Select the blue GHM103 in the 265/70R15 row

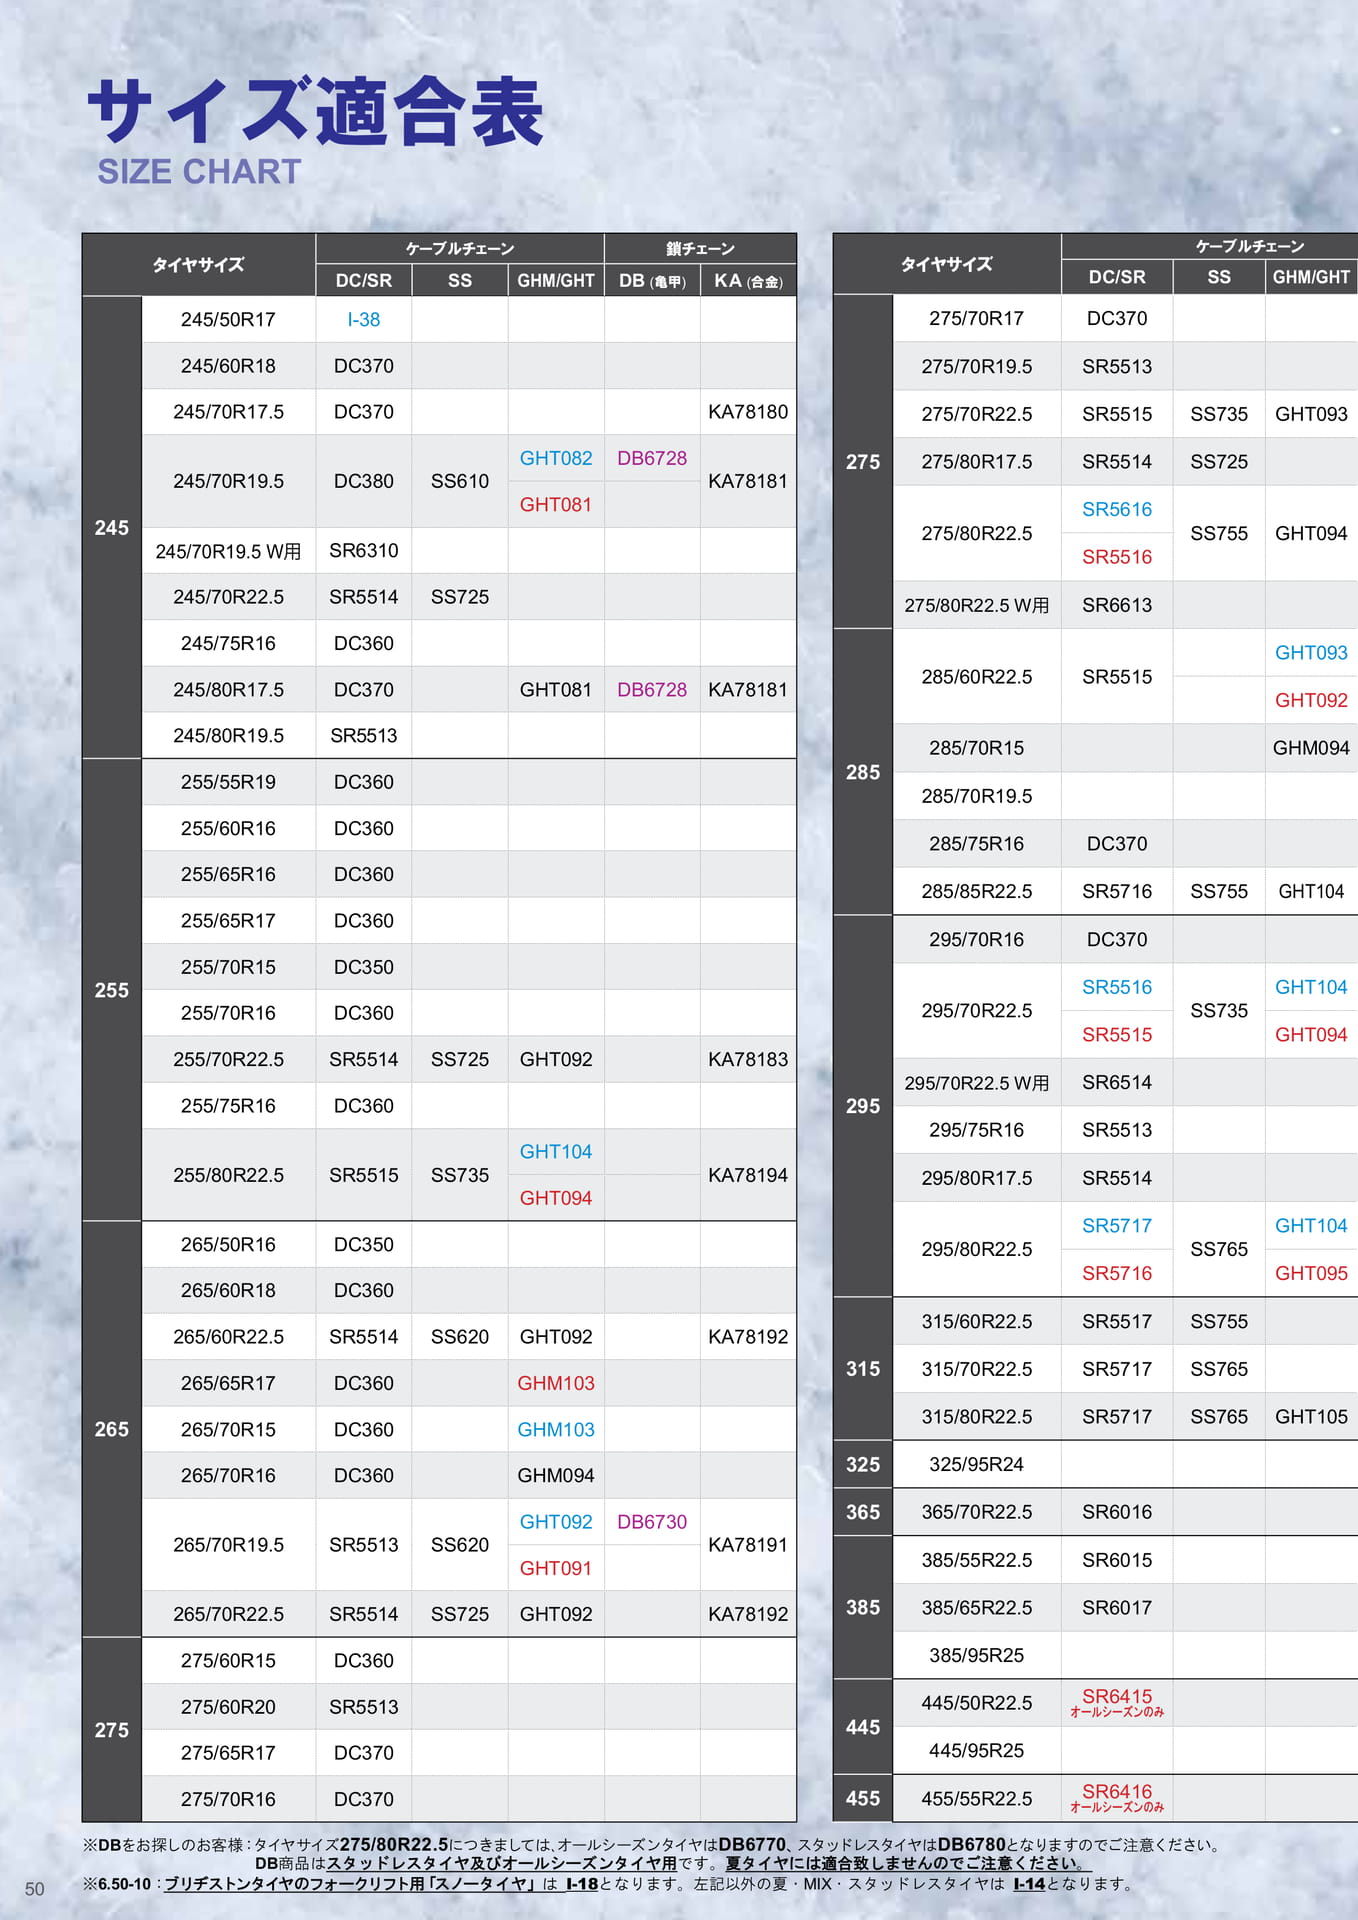tap(556, 1430)
